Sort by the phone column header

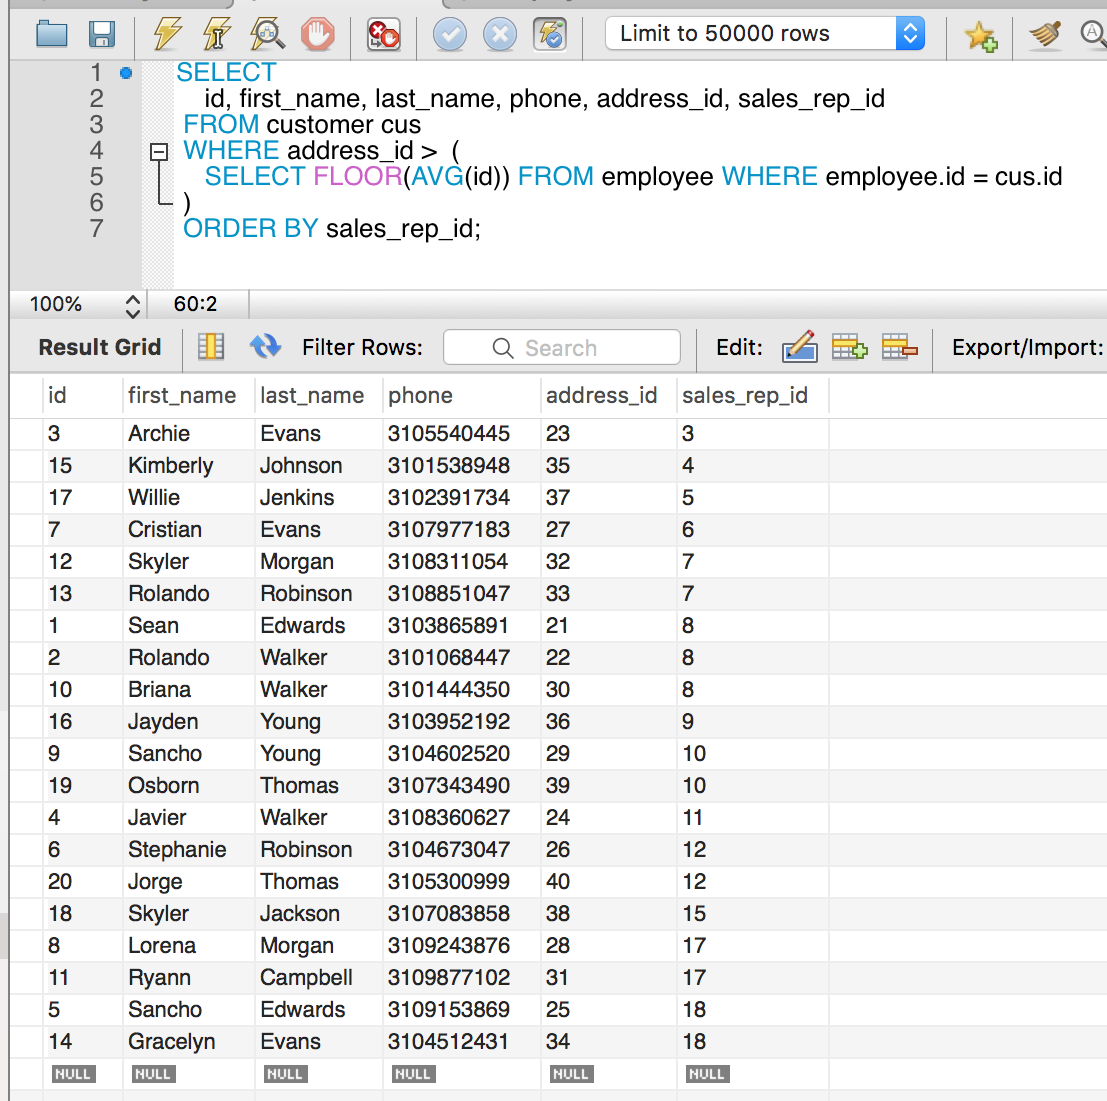pos(462,395)
